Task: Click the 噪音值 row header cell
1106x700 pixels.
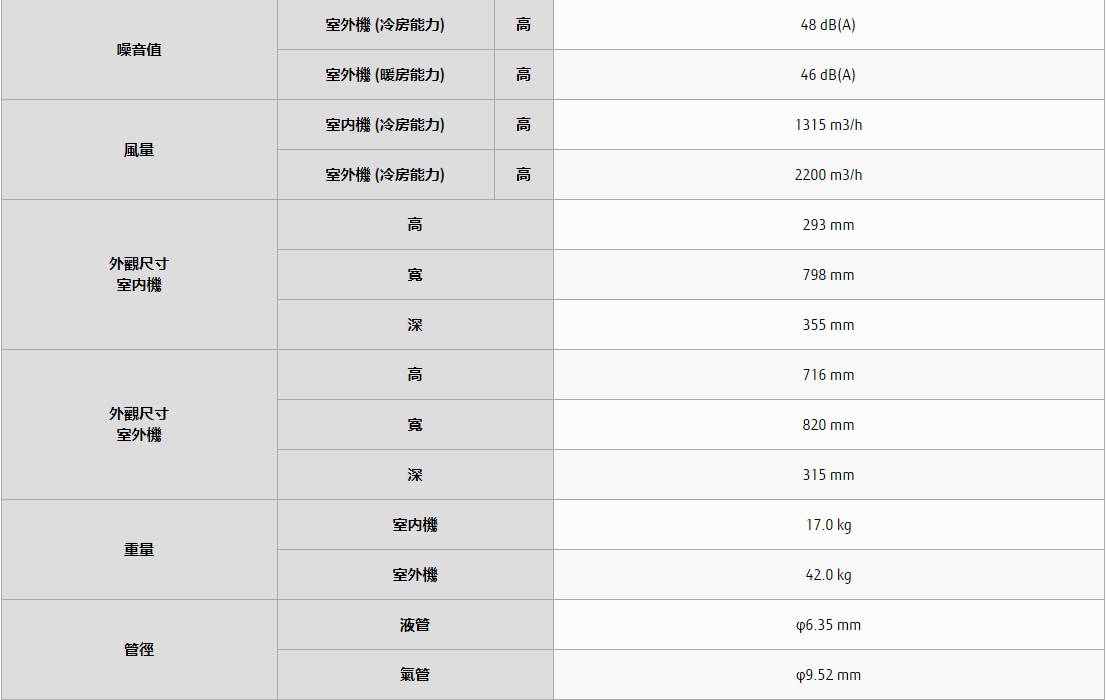Action: [x=139, y=50]
